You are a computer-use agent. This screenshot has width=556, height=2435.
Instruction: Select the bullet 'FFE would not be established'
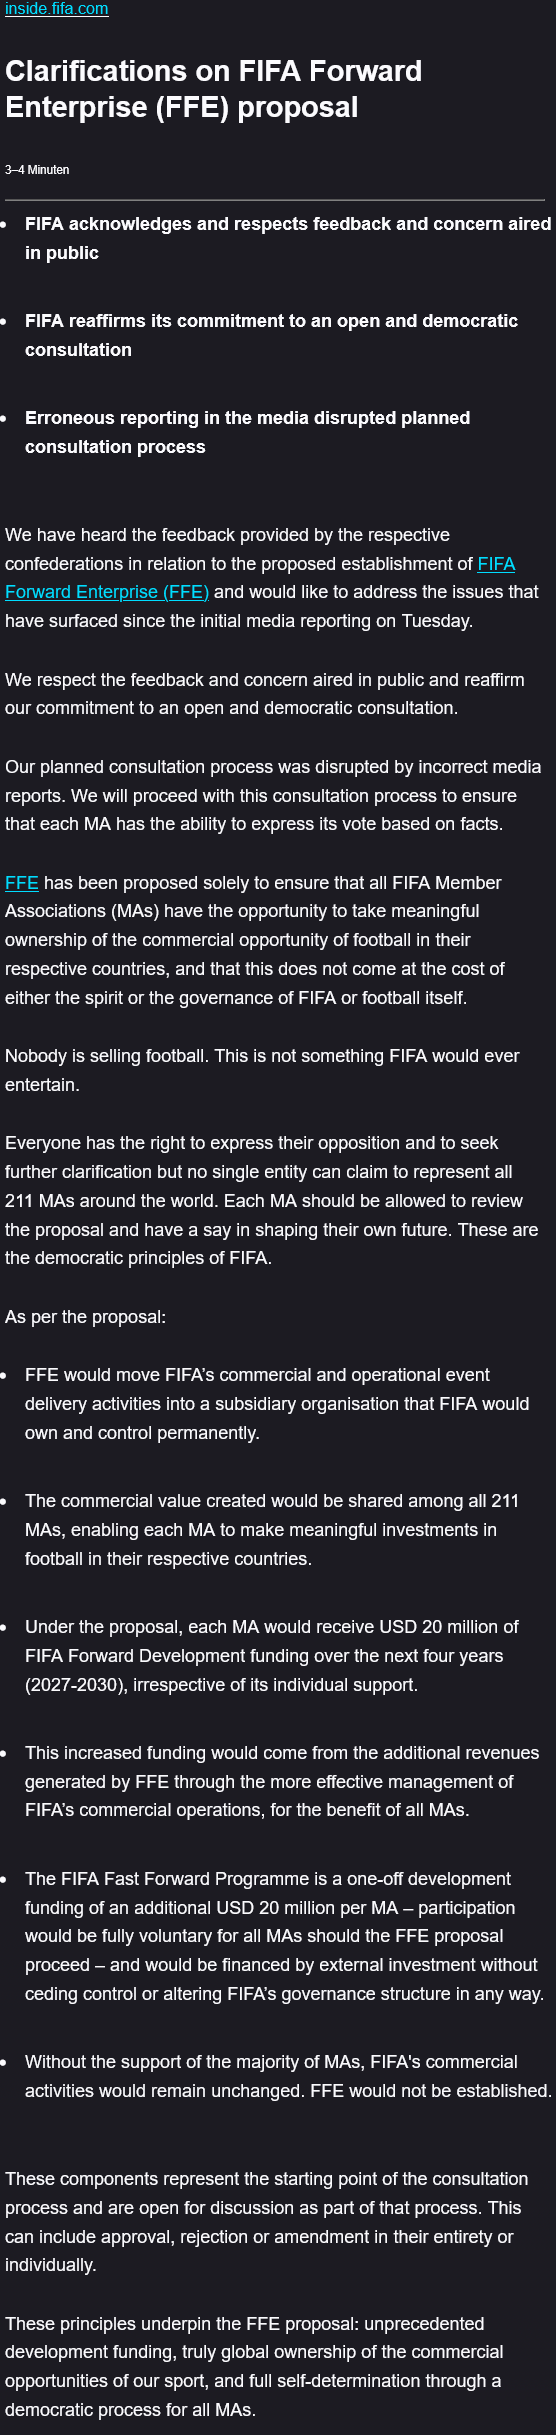(x=288, y=2076)
